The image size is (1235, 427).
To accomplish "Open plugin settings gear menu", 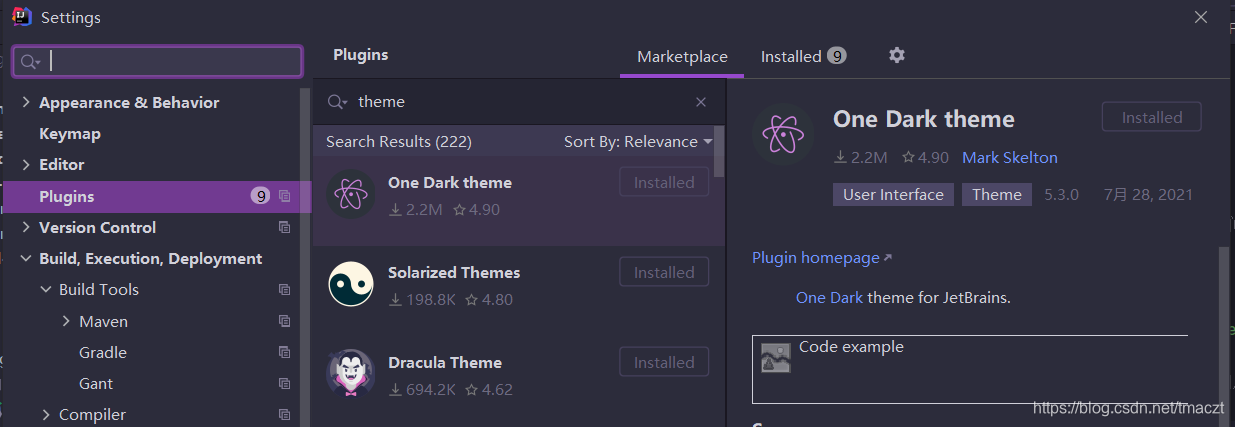I will 897,55.
